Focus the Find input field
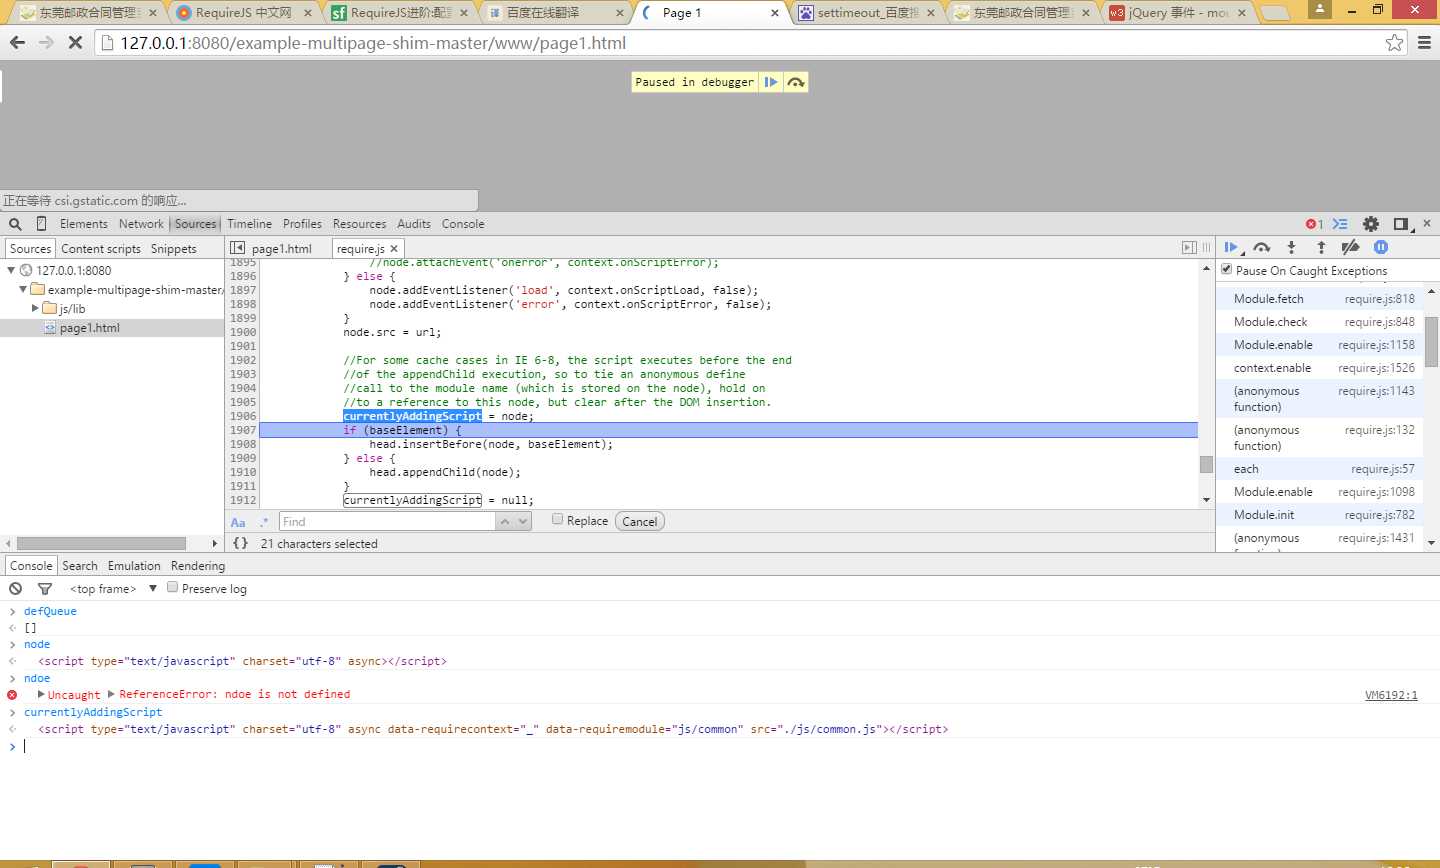The width and height of the screenshot is (1440, 868). tap(387, 521)
